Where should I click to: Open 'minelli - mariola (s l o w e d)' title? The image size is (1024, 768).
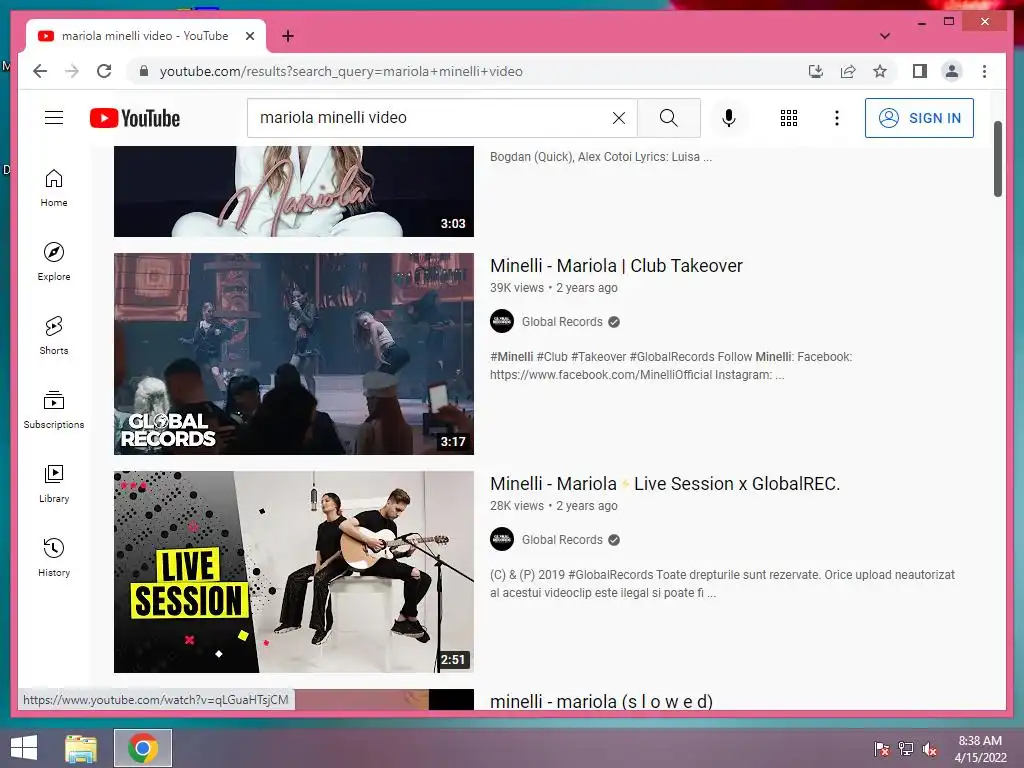coord(601,701)
